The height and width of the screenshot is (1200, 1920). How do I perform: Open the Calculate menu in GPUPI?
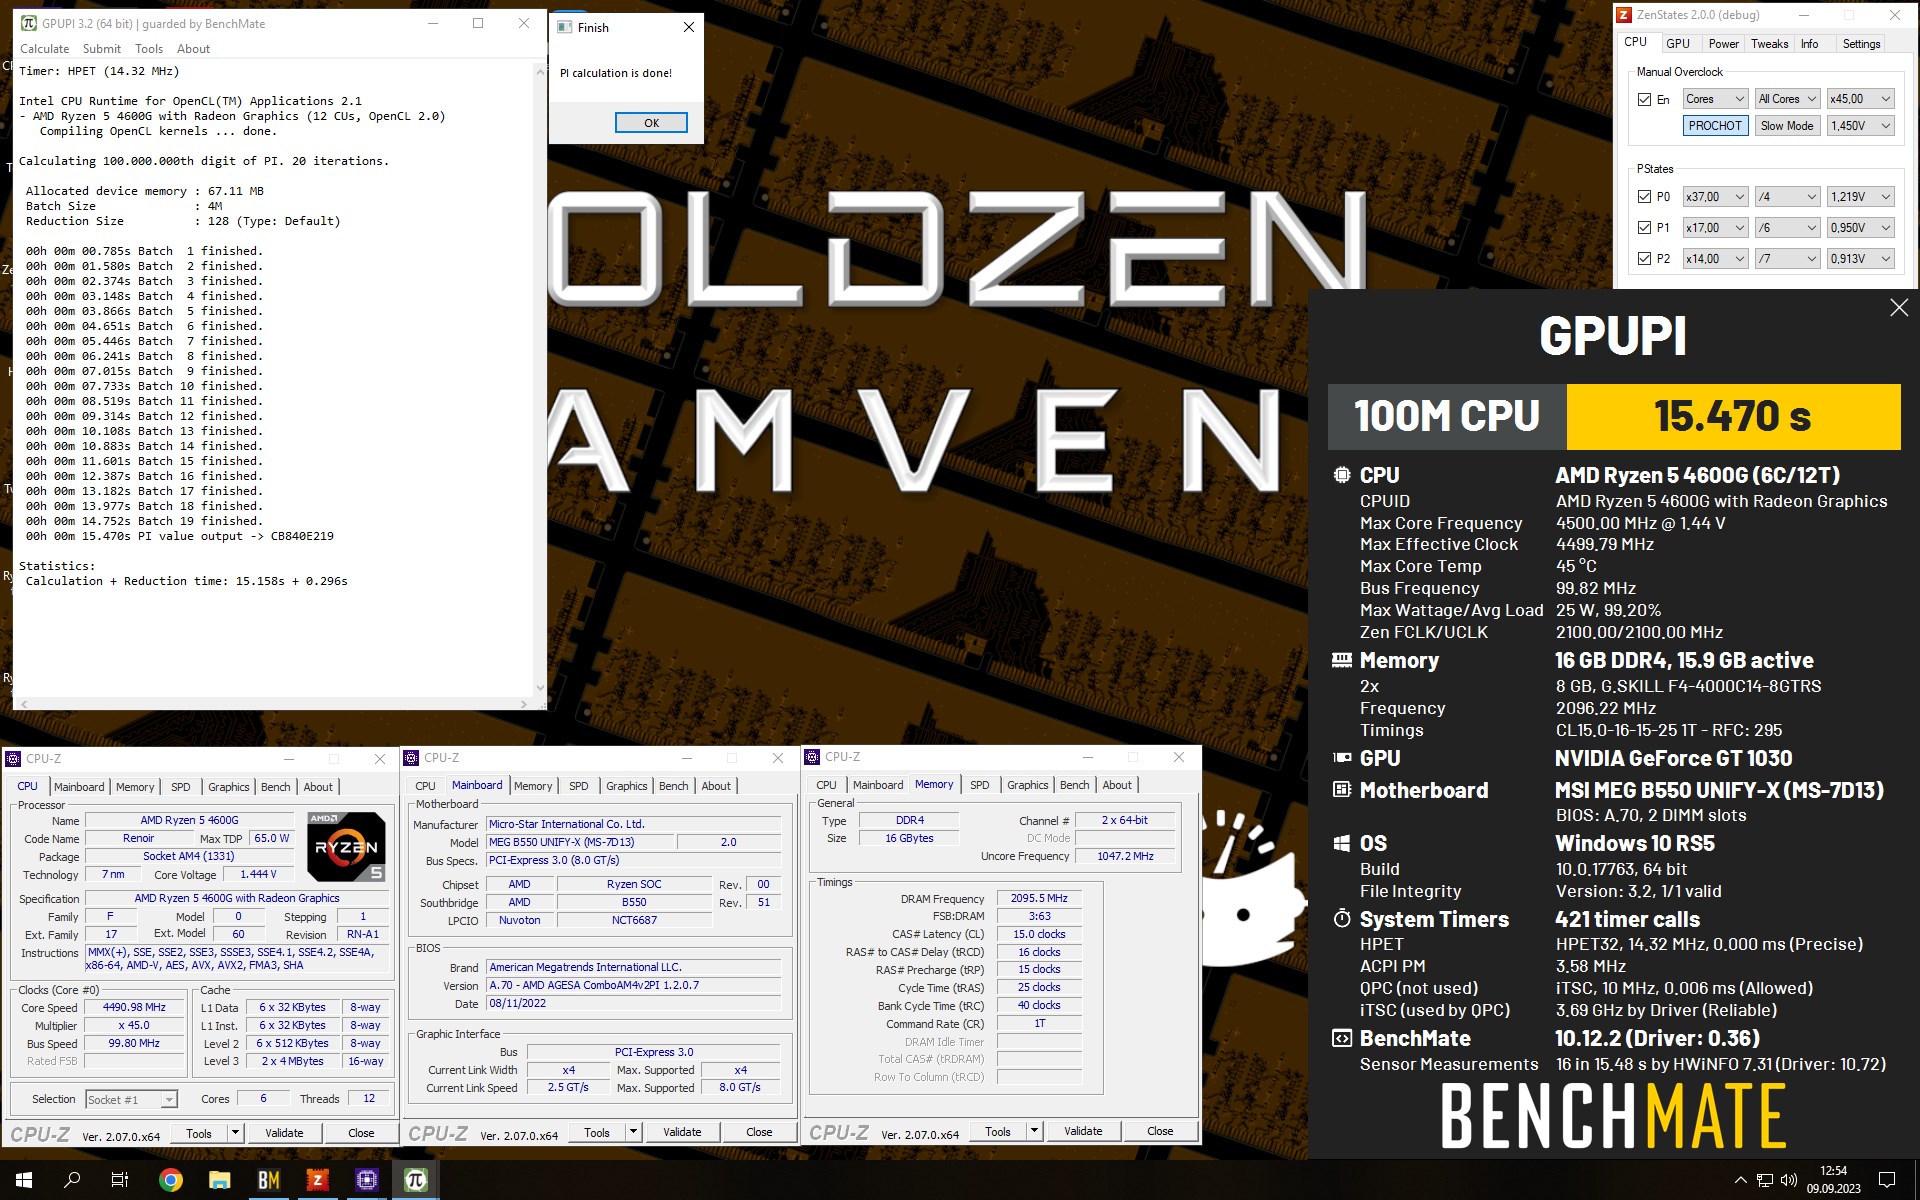coord(45,49)
